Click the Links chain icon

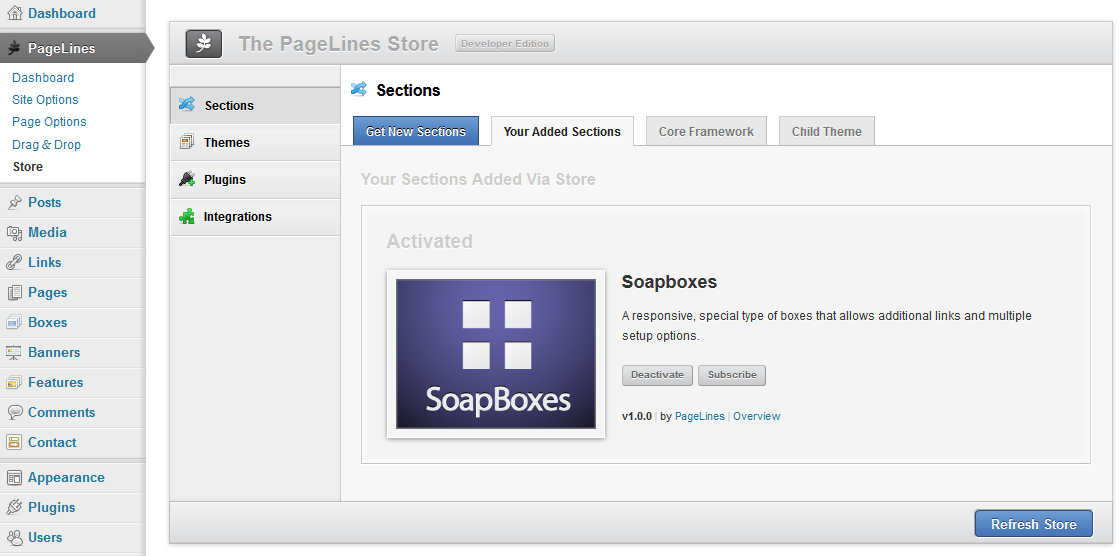(14, 262)
